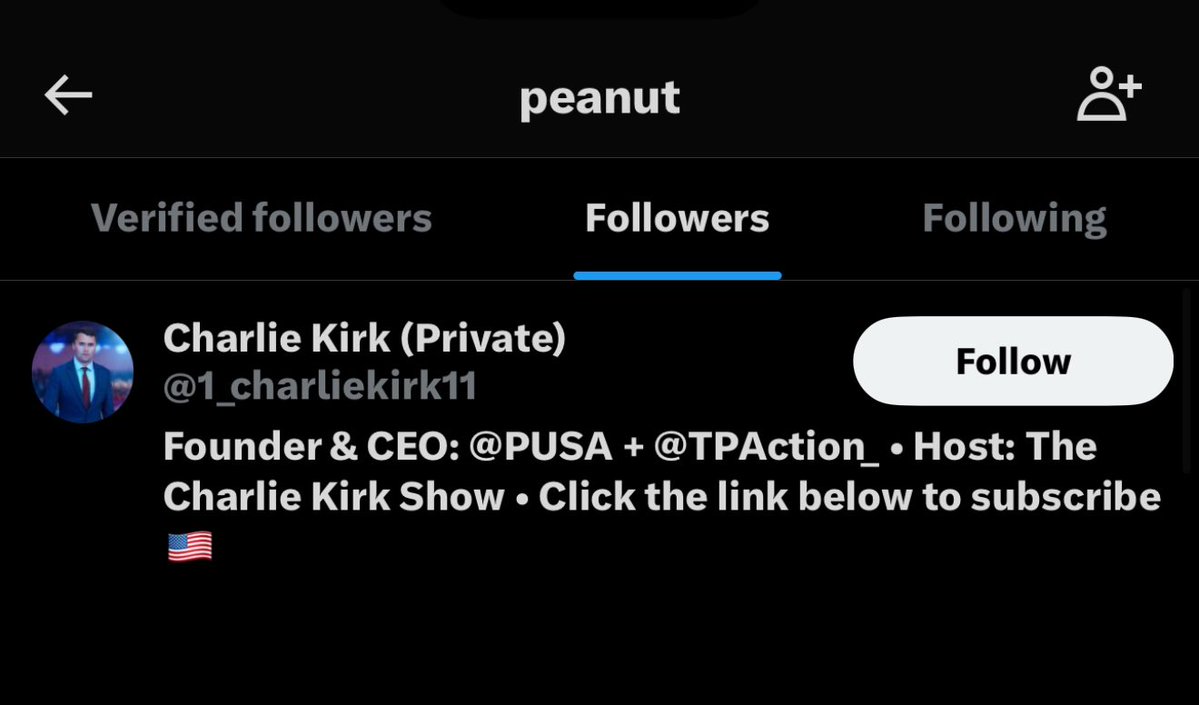Open the add-person connect icon
Viewport: 1199px width, 705px height.
click(1108, 95)
